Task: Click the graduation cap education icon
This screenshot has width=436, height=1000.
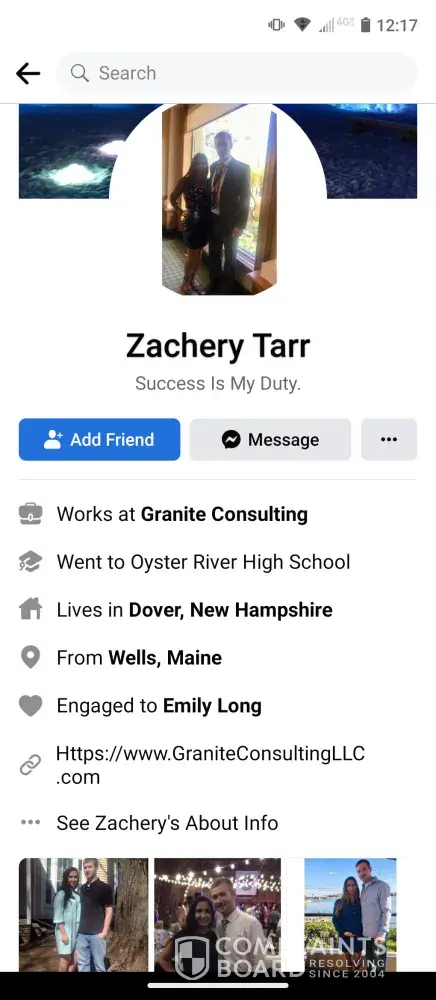Action: (31, 562)
